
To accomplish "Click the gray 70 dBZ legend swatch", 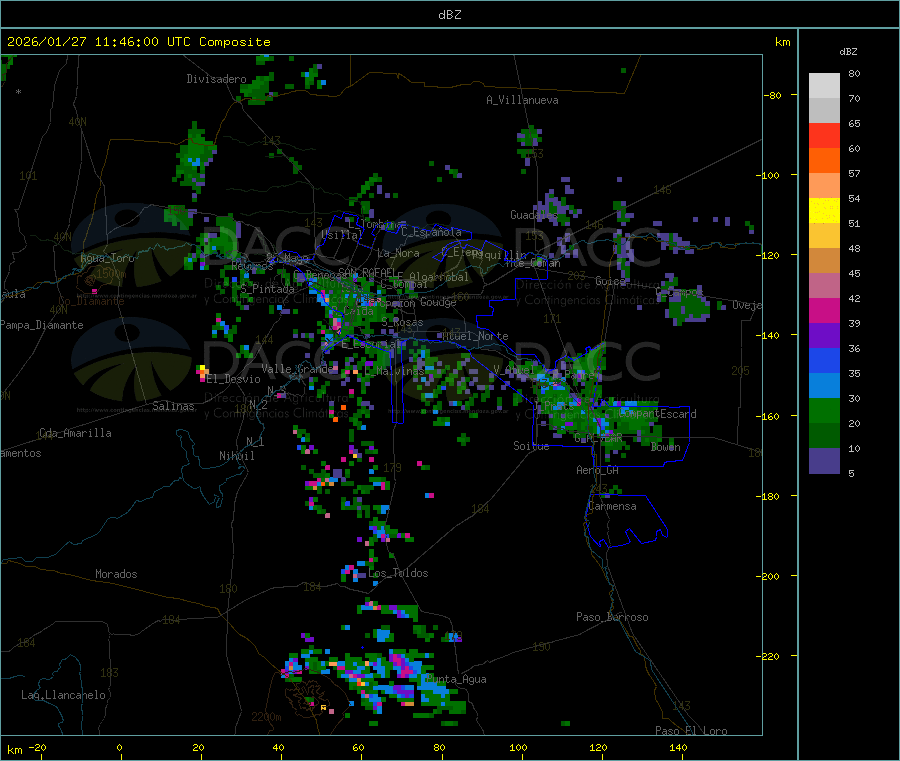I will [824, 111].
